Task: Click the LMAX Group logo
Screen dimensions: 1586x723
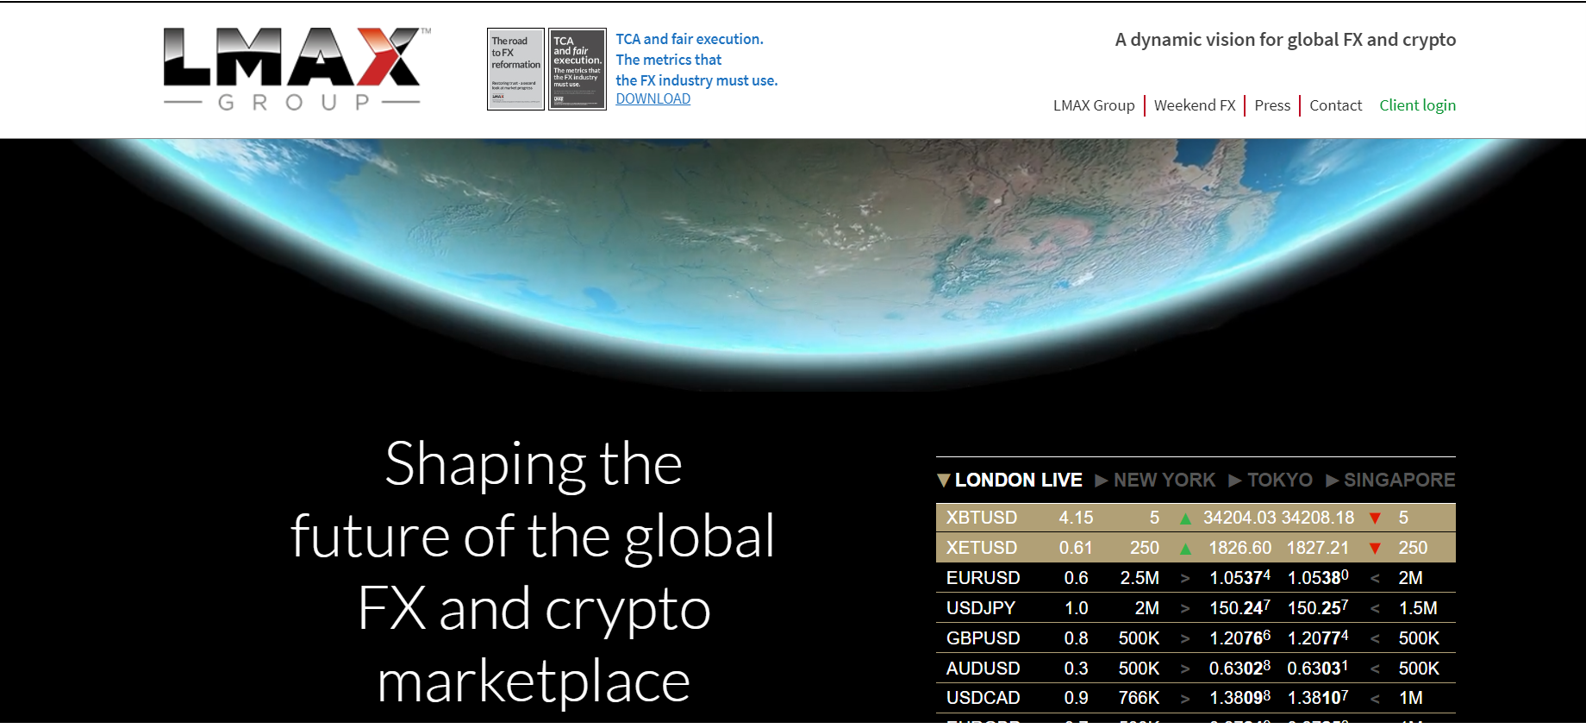Action: 297,69
